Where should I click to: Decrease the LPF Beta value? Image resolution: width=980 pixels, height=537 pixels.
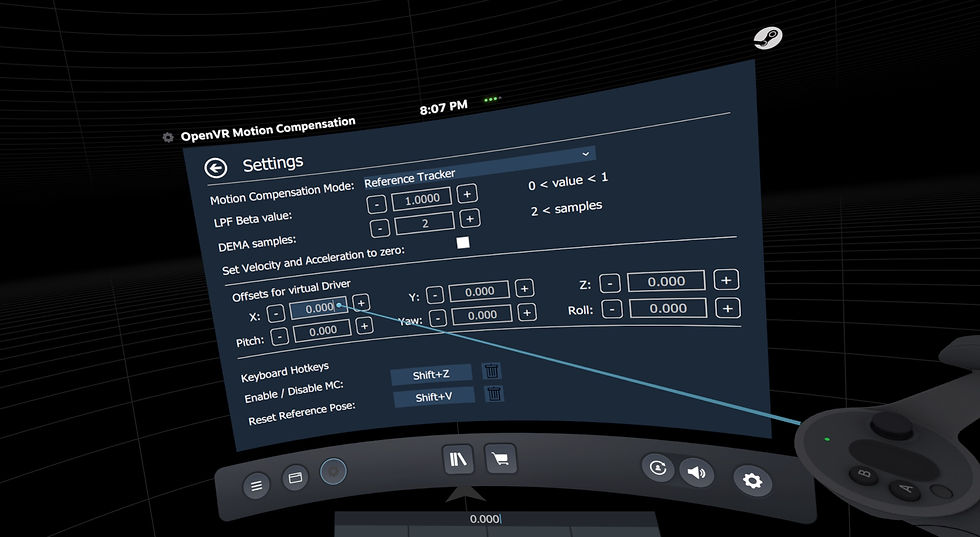[376, 204]
